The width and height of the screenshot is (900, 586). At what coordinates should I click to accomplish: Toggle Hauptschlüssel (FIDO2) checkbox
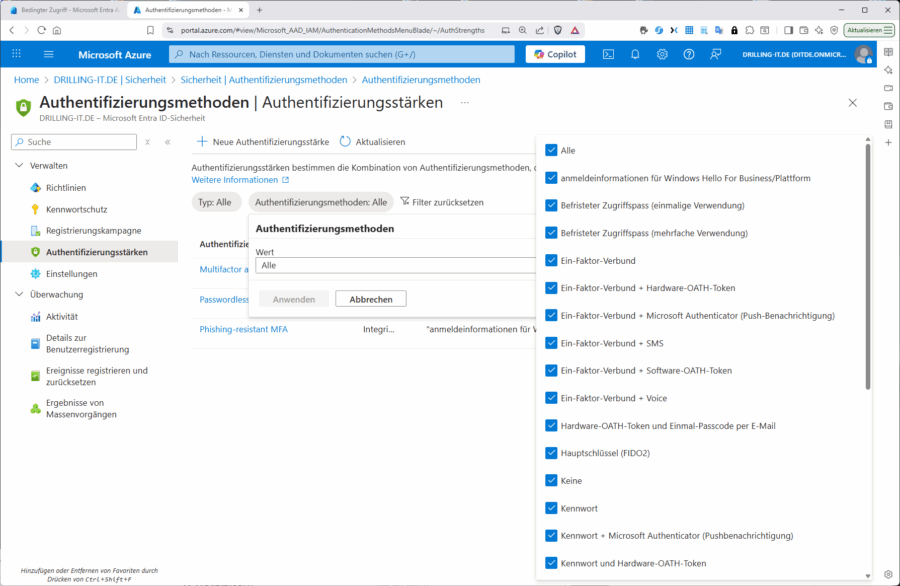(551, 453)
